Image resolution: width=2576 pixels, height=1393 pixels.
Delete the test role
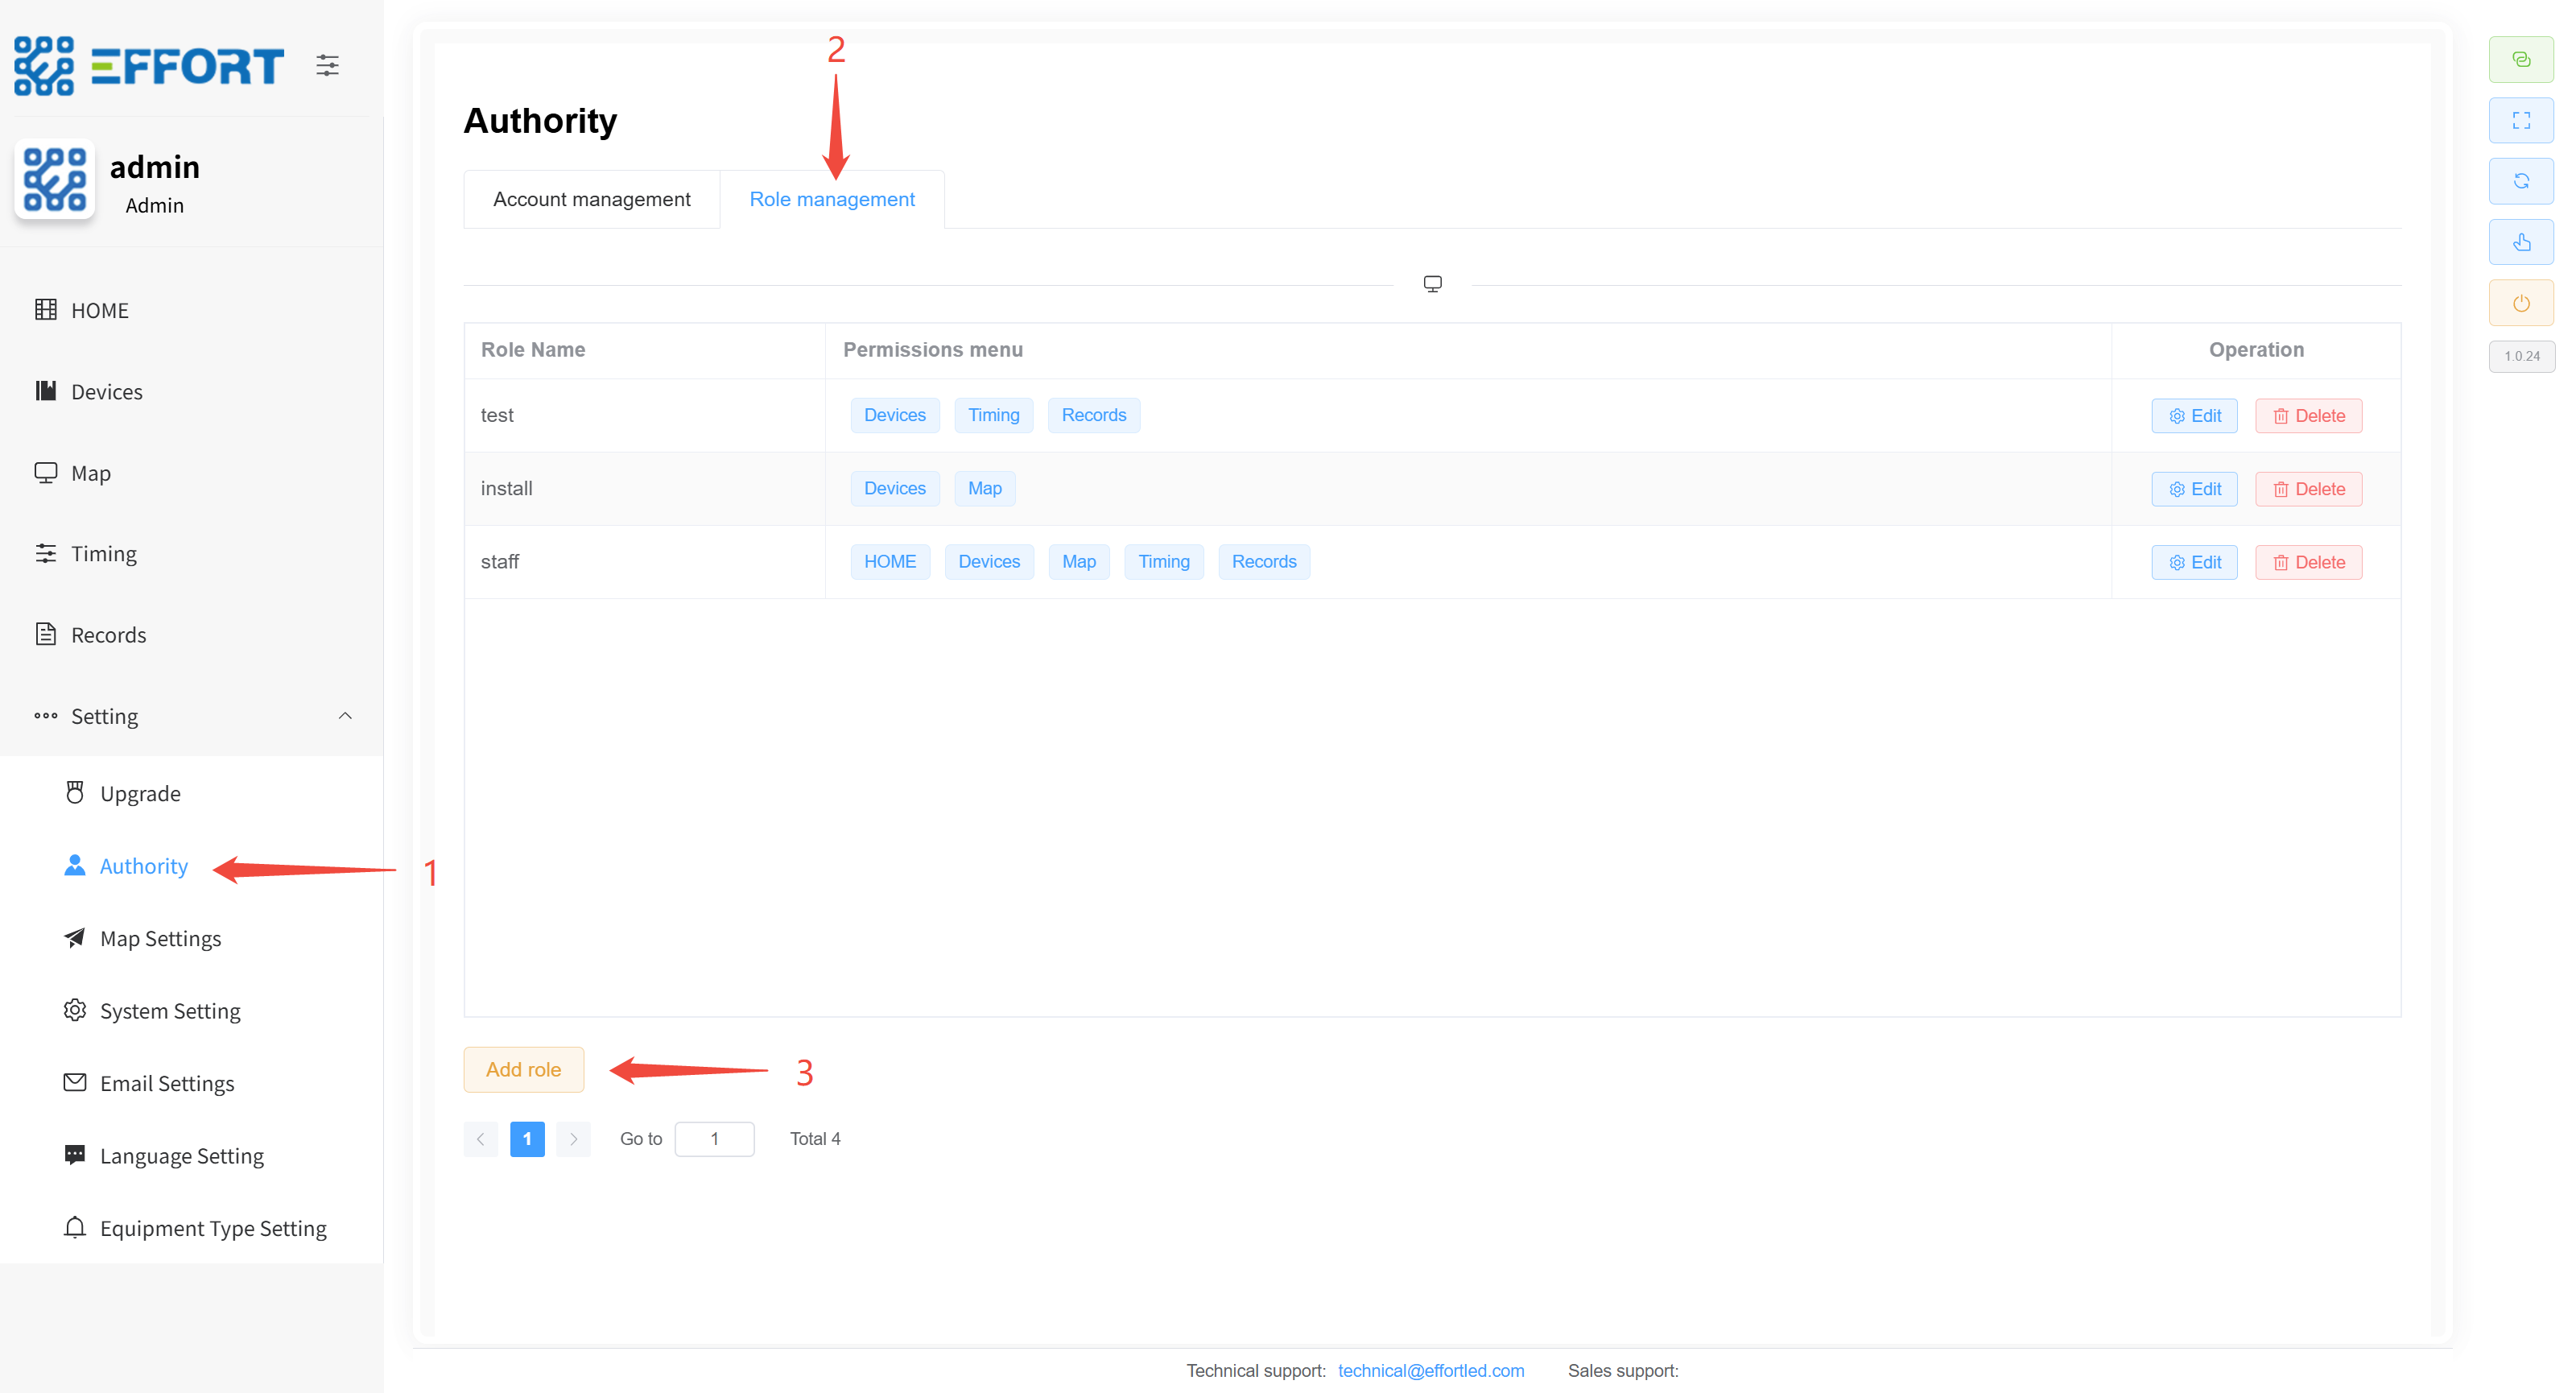click(x=2308, y=416)
